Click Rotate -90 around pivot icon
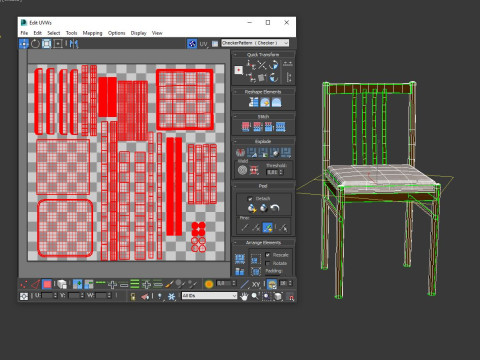Screen dimensions: 480x360 [274, 78]
